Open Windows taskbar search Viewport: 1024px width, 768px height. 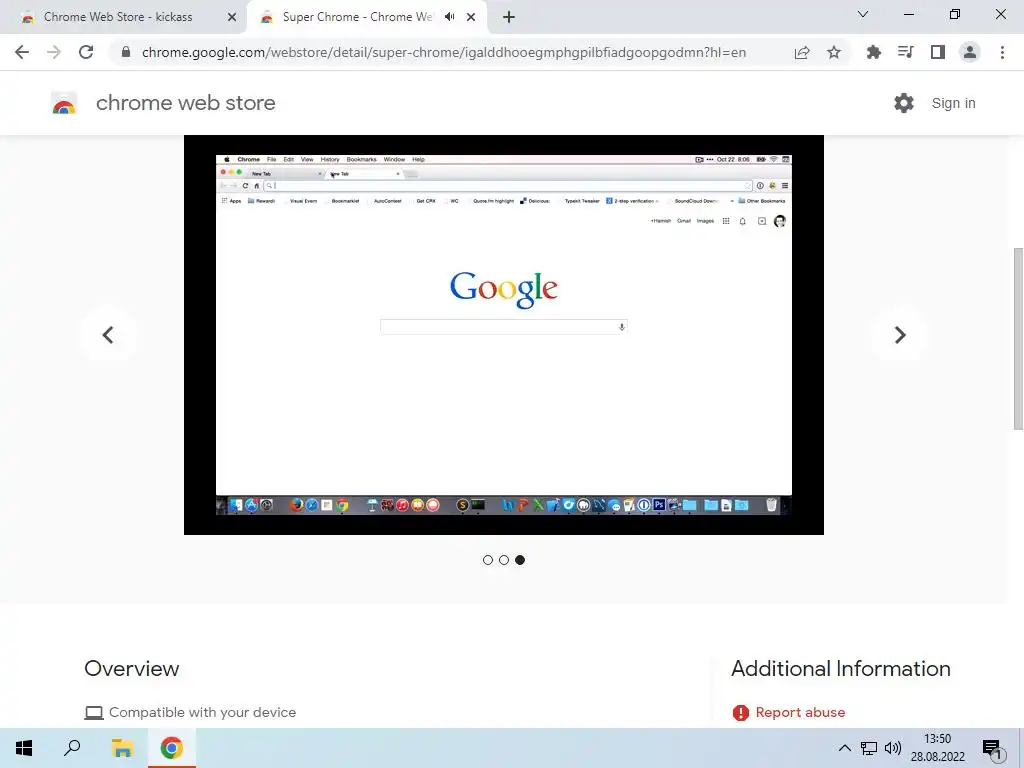point(72,748)
